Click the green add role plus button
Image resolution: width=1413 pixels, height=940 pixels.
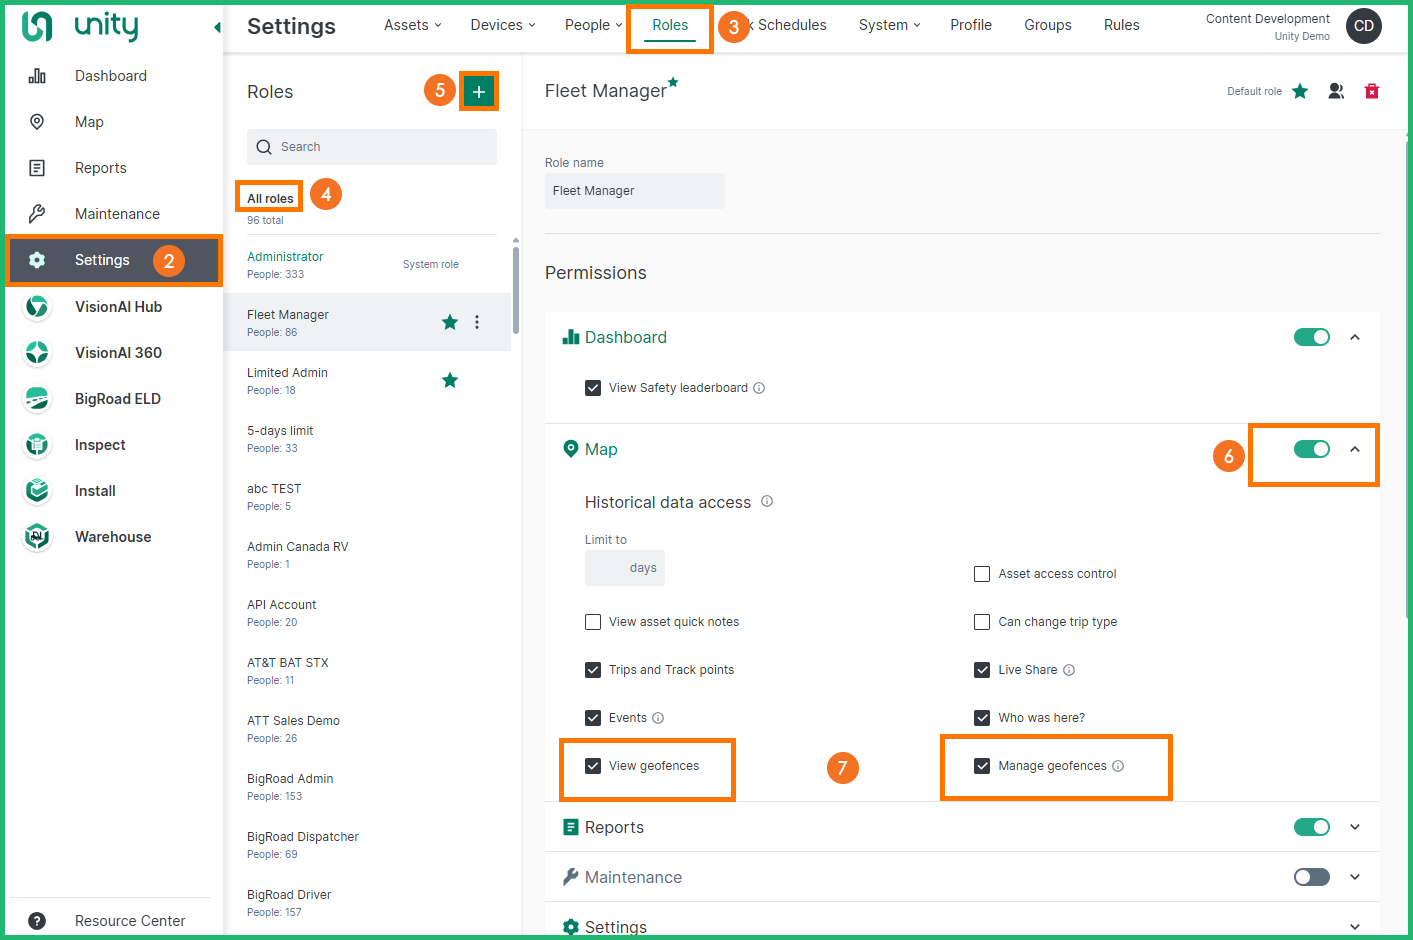click(478, 92)
